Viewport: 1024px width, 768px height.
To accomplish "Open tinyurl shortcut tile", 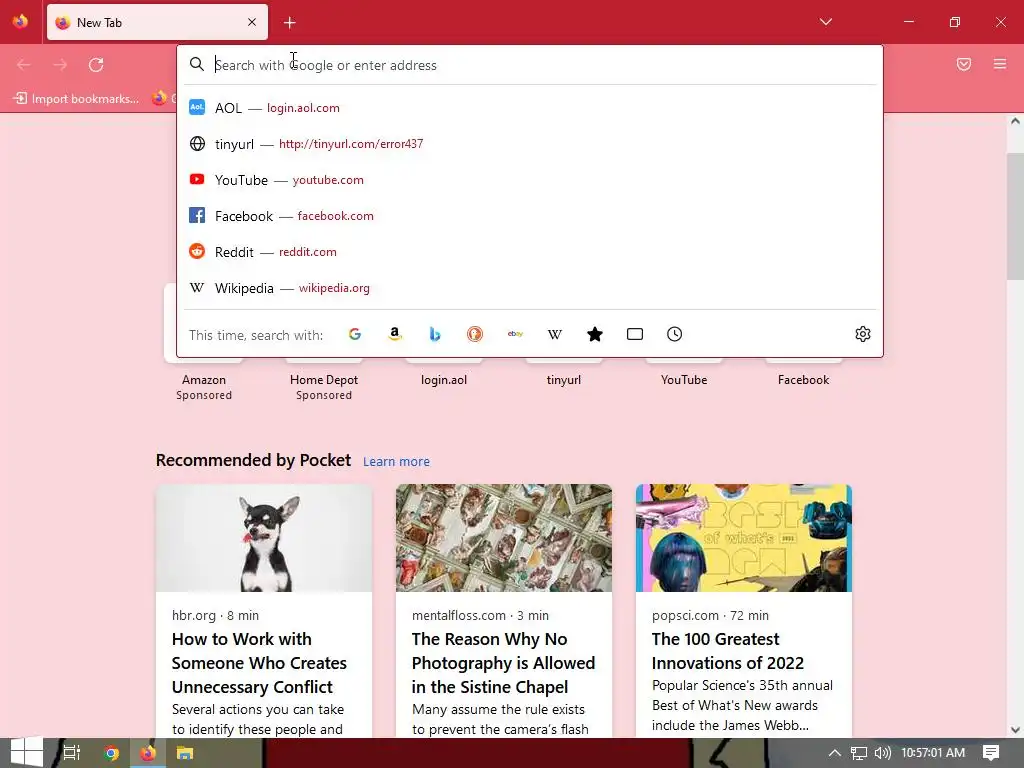I will (x=564, y=379).
